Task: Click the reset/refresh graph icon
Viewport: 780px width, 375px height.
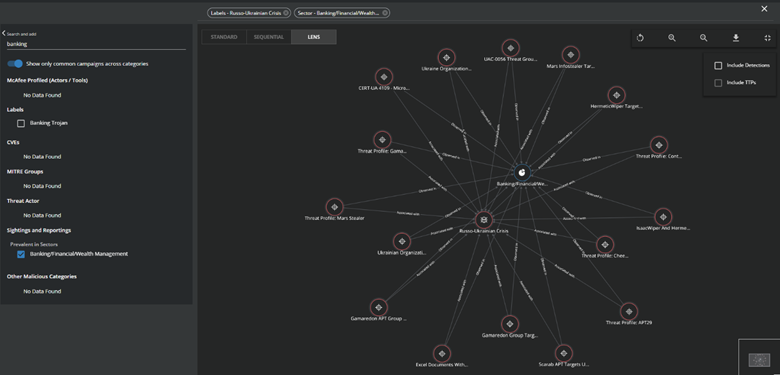Action: pyautogui.click(x=640, y=38)
